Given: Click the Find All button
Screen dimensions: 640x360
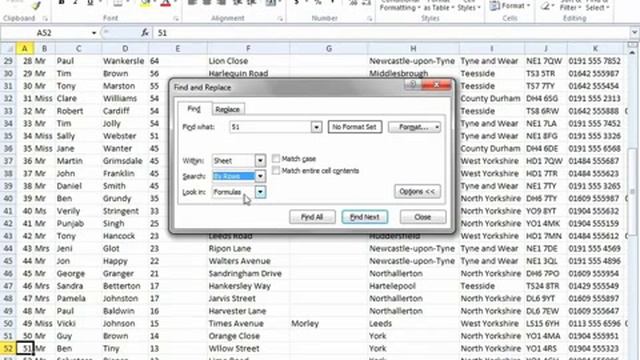Looking at the screenshot, I should click(x=312, y=217).
